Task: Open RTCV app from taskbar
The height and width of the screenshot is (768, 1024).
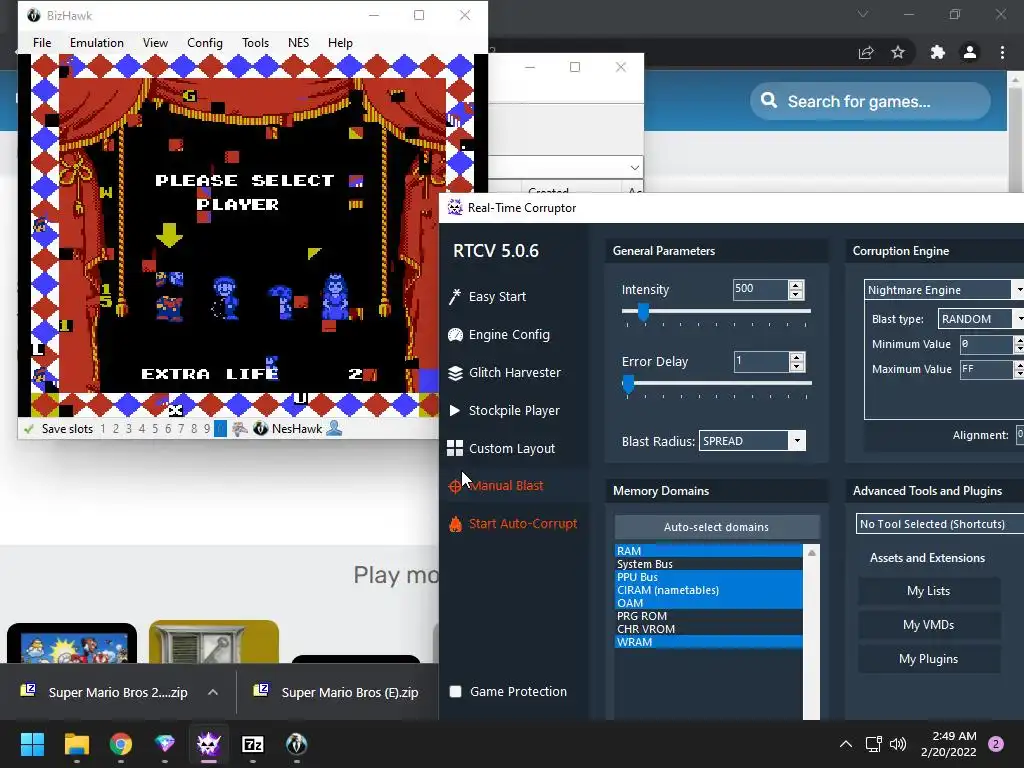Action: pyautogui.click(x=209, y=744)
